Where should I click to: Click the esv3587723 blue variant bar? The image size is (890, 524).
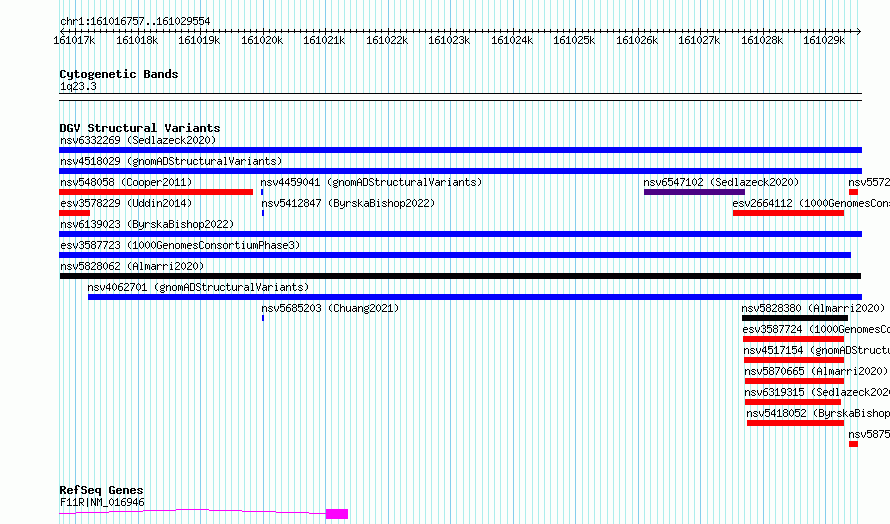click(x=455, y=255)
